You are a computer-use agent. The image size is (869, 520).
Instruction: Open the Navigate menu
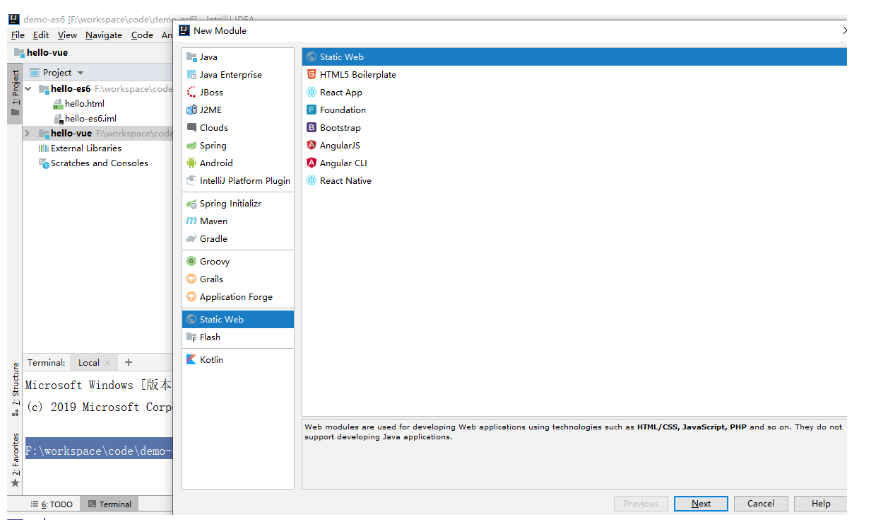104,35
